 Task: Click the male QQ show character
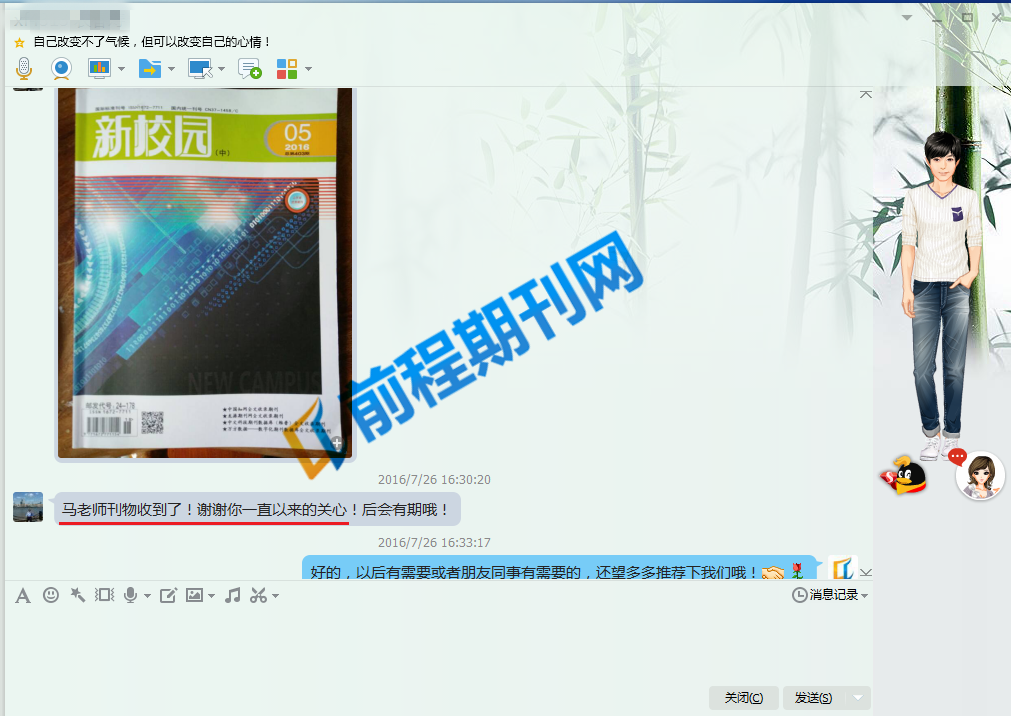pyautogui.click(x=941, y=293)
